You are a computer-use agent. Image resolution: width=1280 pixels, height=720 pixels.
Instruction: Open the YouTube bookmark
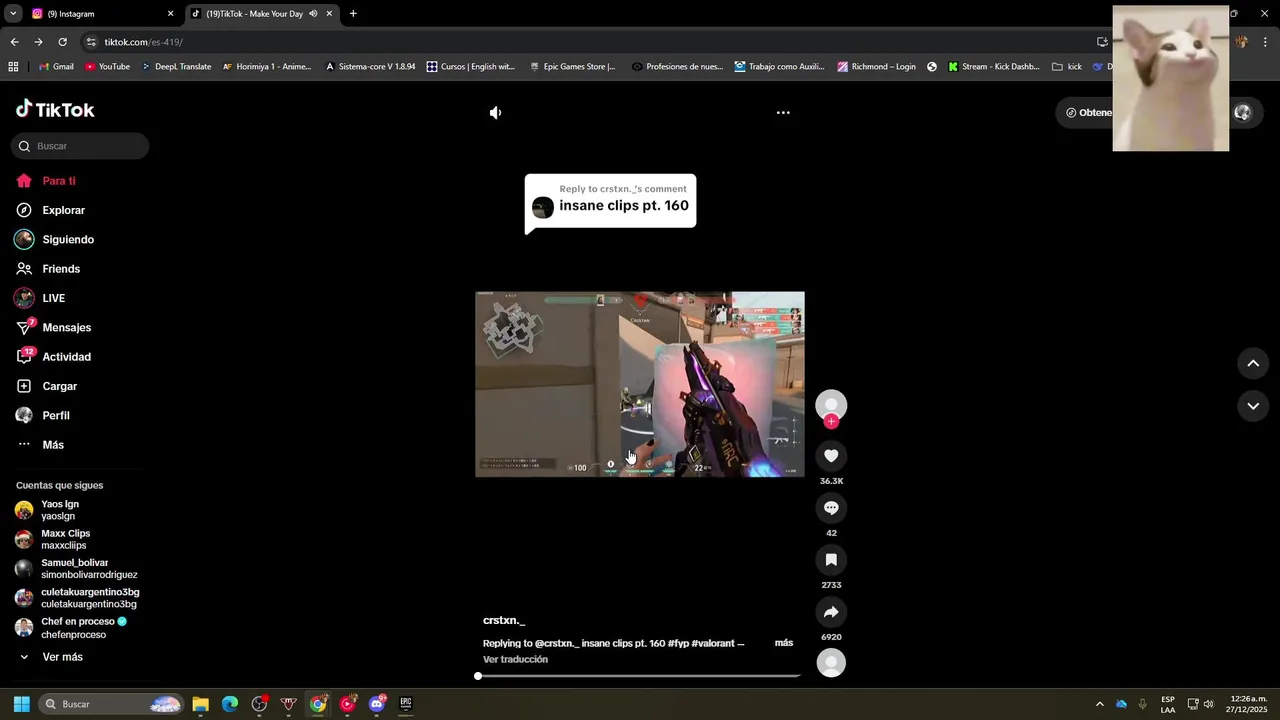pyautogui.click(x=108, y=67)
